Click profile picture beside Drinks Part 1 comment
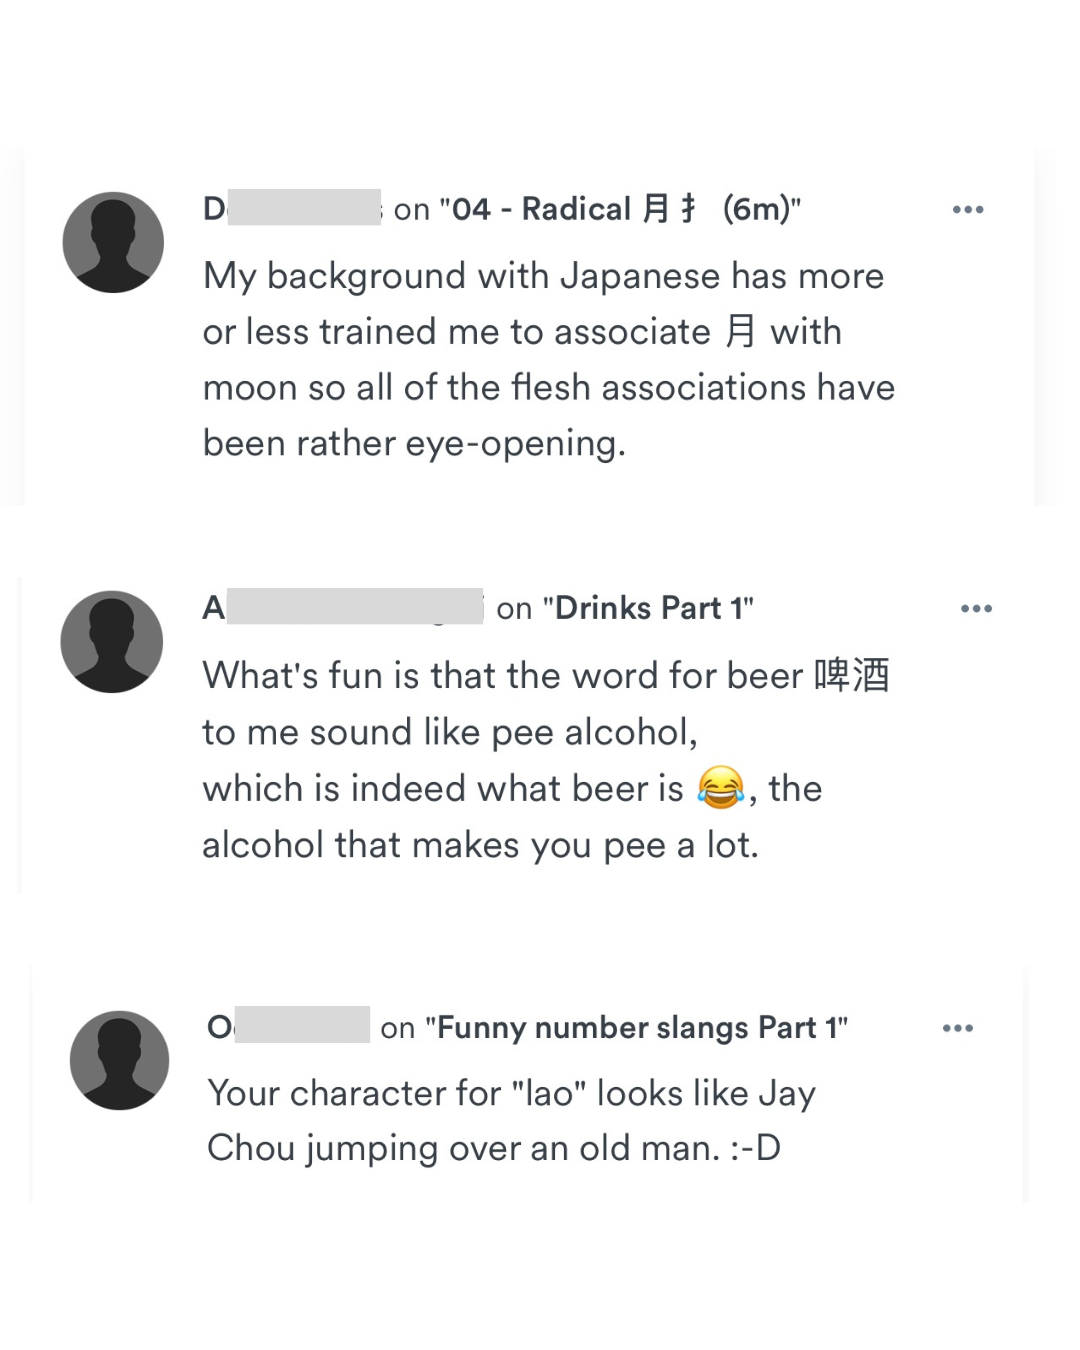1080x1350 pixels. (112, 642)
